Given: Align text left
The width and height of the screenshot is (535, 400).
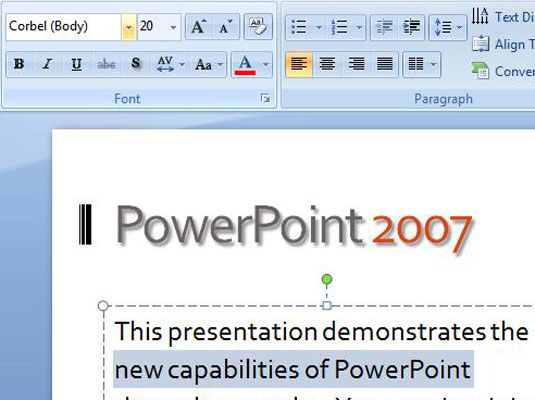Looking at the screenshot, I should [299, 65].
